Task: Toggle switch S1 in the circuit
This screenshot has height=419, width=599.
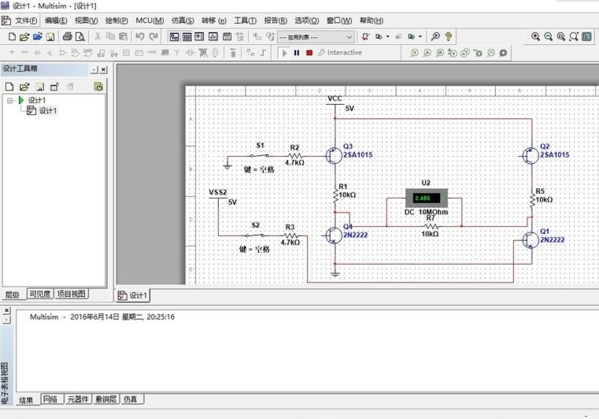Action: [x=260, y=155]
